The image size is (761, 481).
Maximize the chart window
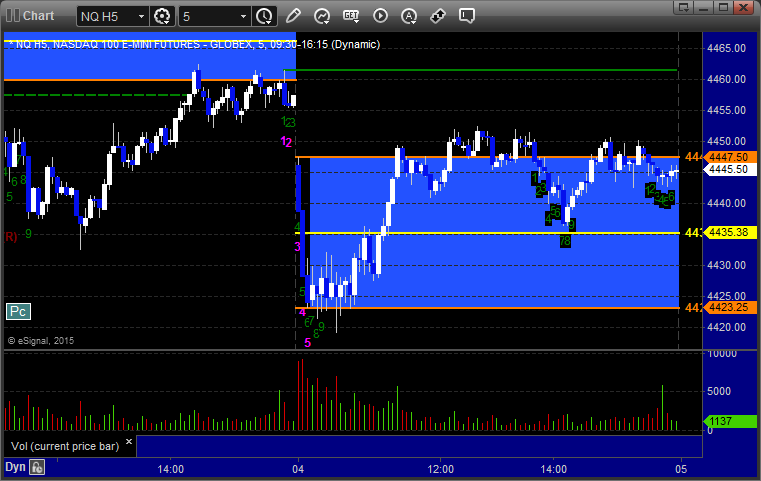724,7
